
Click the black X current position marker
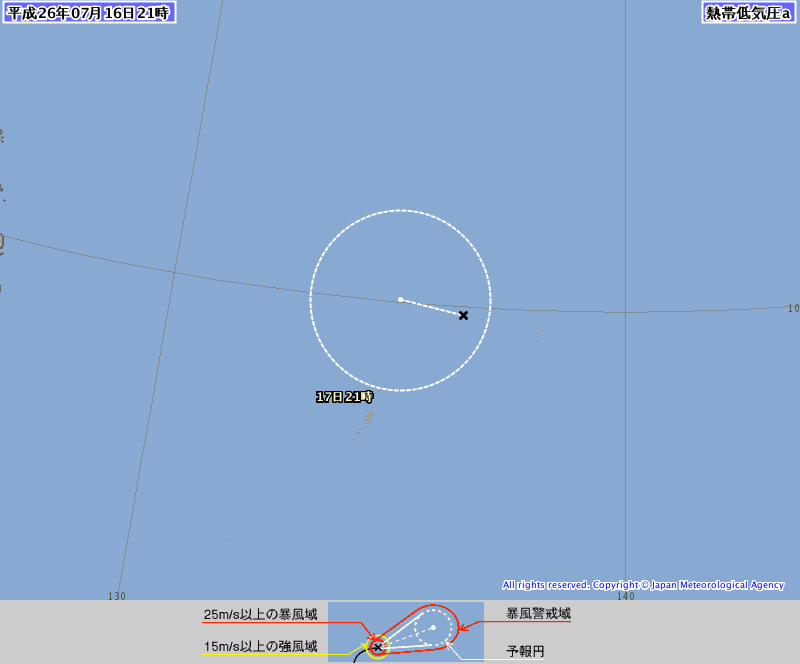(463, 315)
